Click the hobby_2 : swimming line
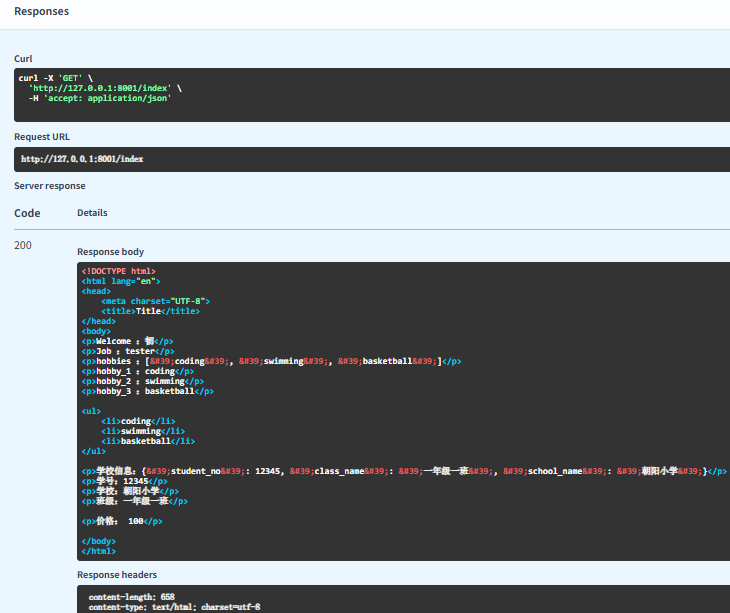This screenshot has height=613, width=730. click(x=143, y=381)
